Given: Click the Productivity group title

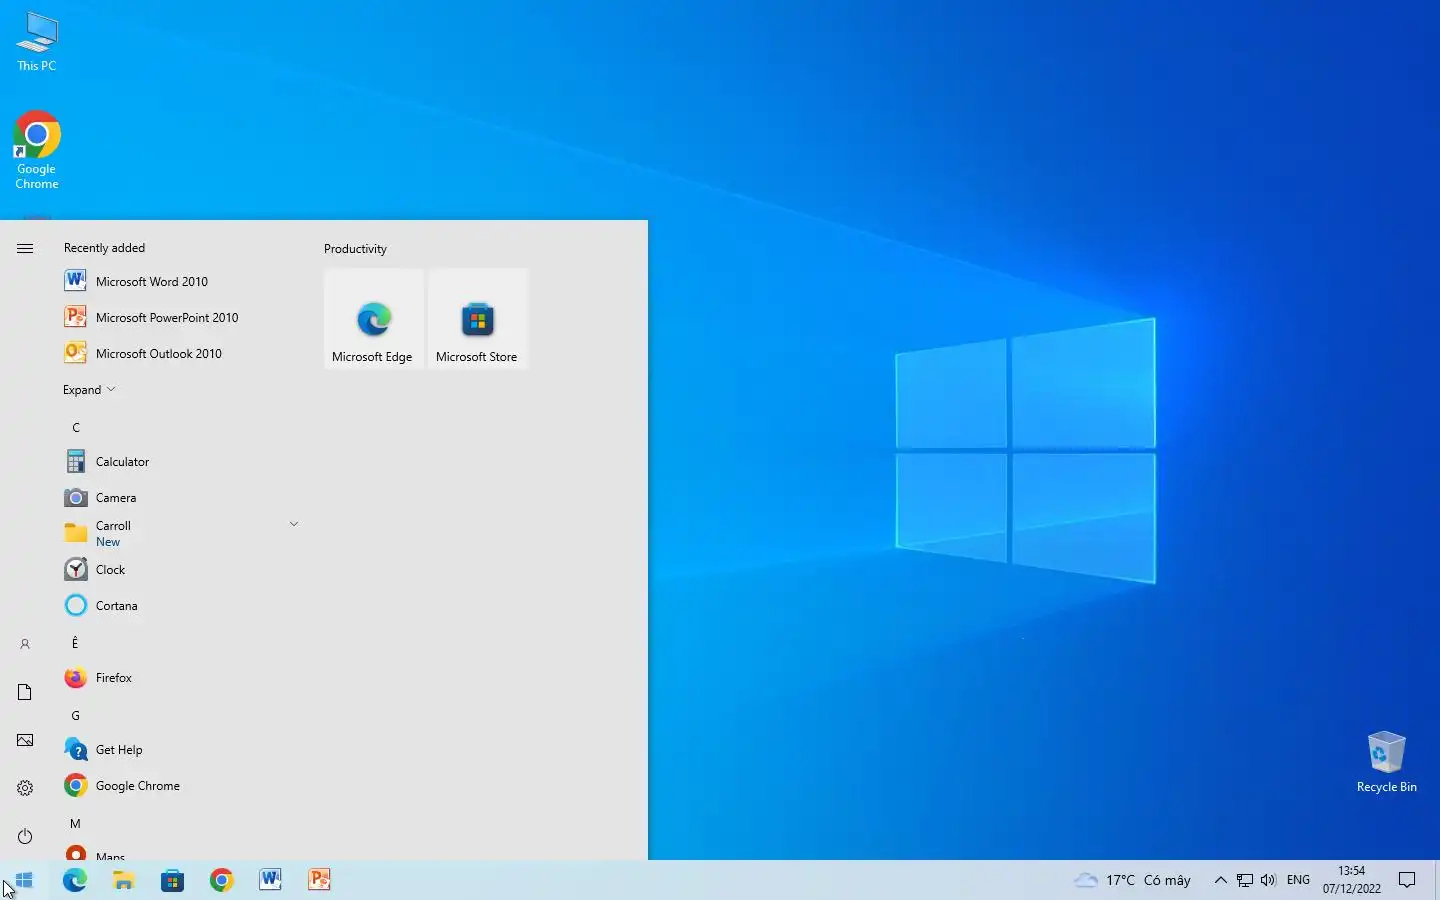Looking at the screenshot, I should (355, 249).
